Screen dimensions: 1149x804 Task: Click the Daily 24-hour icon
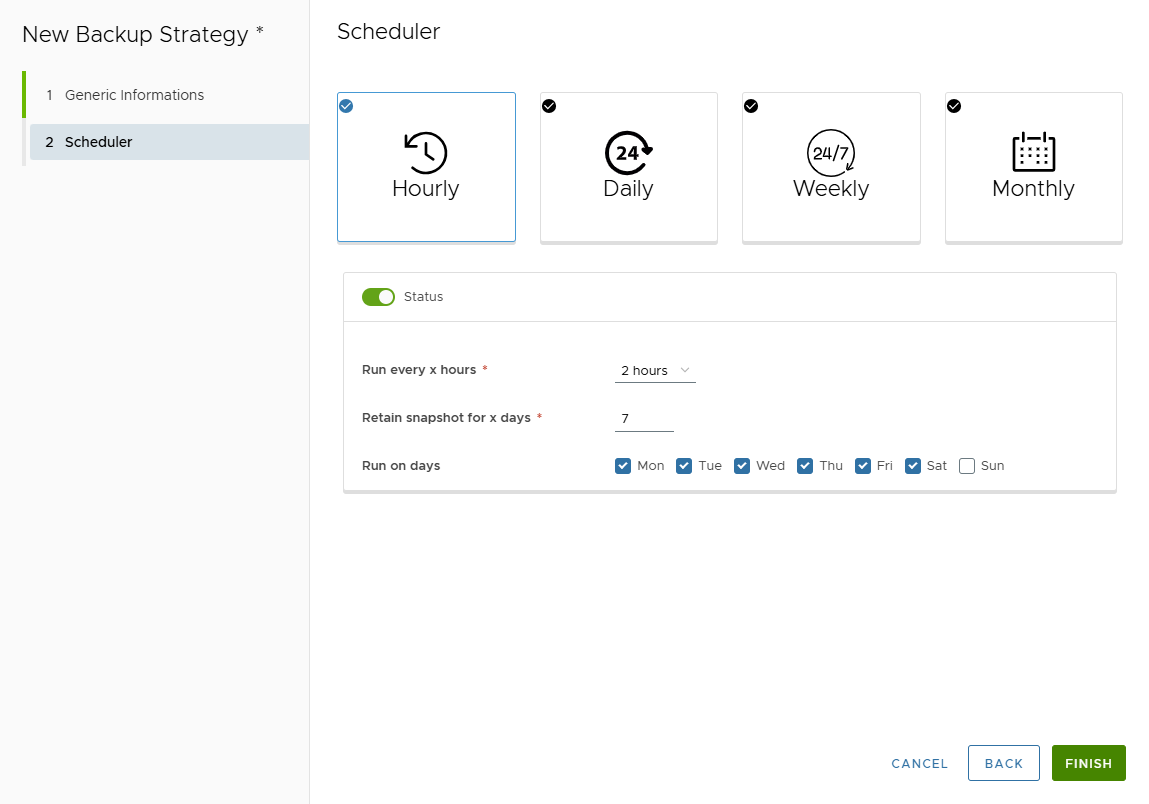[x=628, y=153]
